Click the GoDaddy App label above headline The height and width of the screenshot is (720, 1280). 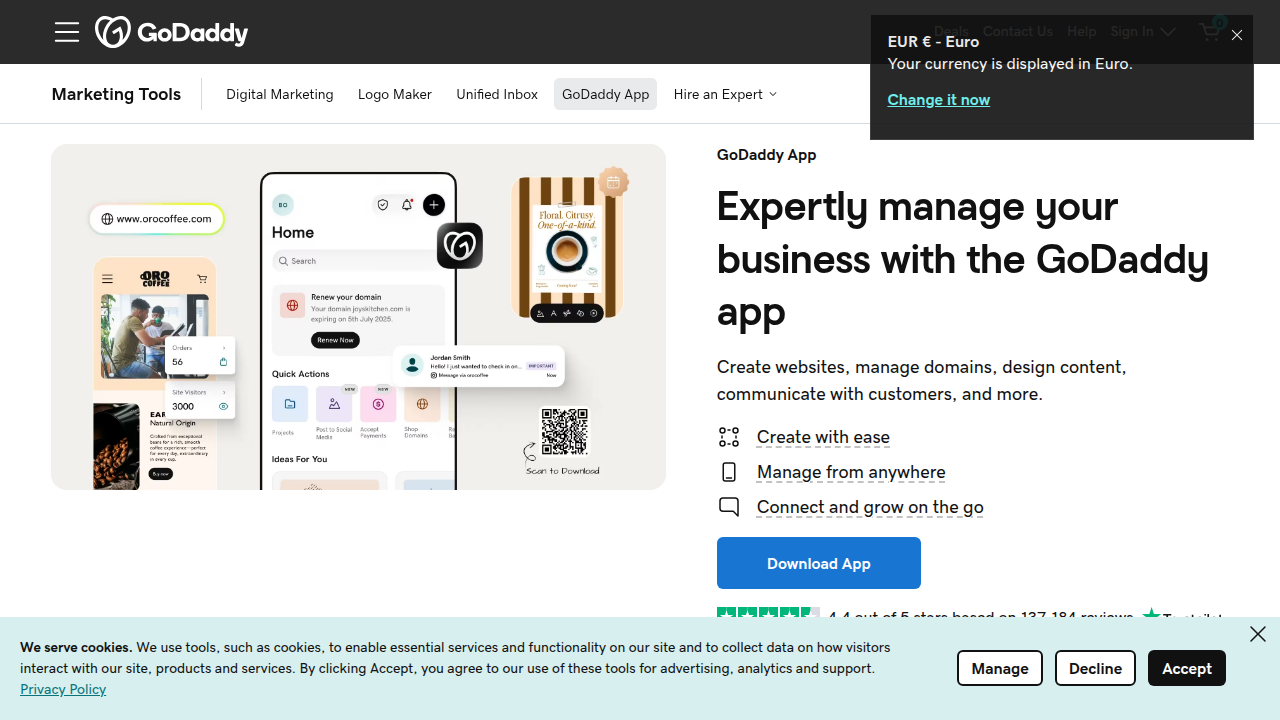(x=767, y=155)
